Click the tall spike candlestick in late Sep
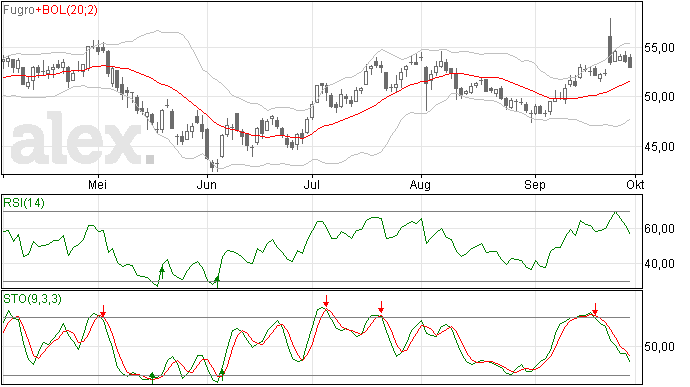 coord(610,41)
